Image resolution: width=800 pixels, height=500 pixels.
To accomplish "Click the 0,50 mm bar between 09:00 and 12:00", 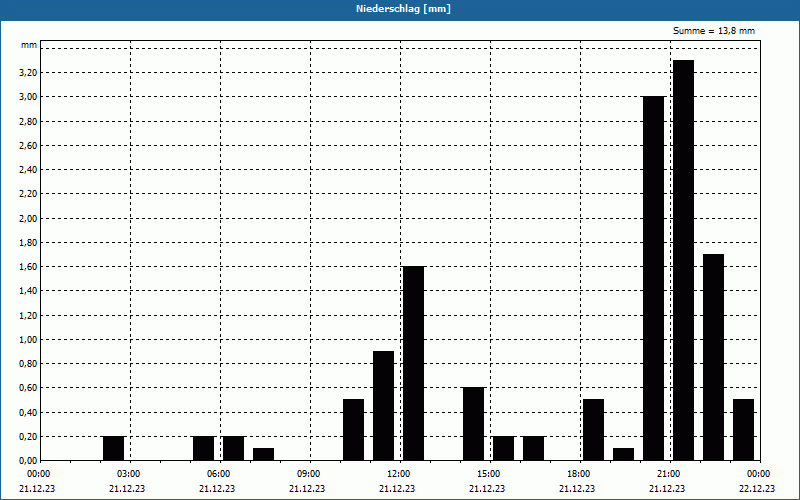I will (x=354, y=430).
